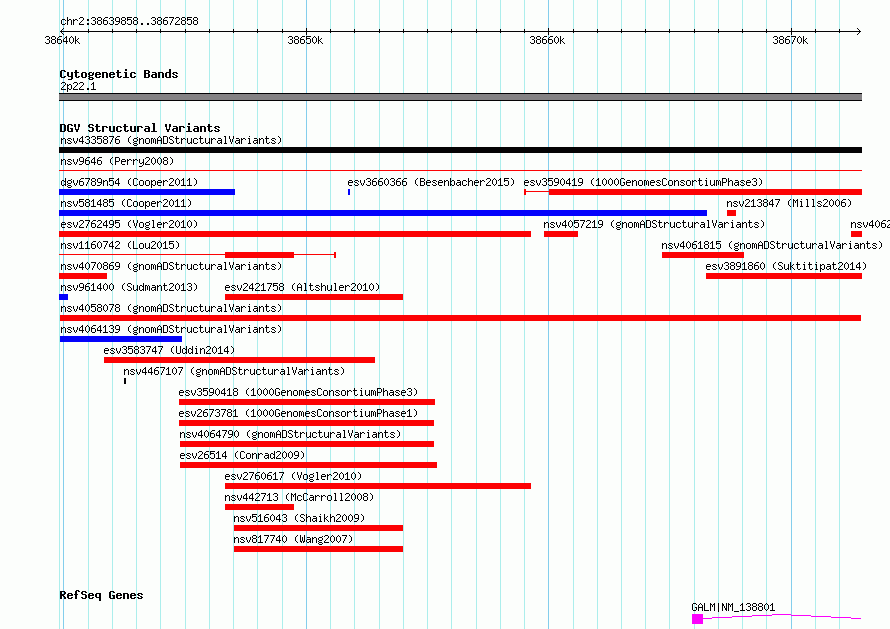Click nsv213847 (Mills2006) label
The height and width of the screenshot is (629, 890).
[x=789, y=203]
